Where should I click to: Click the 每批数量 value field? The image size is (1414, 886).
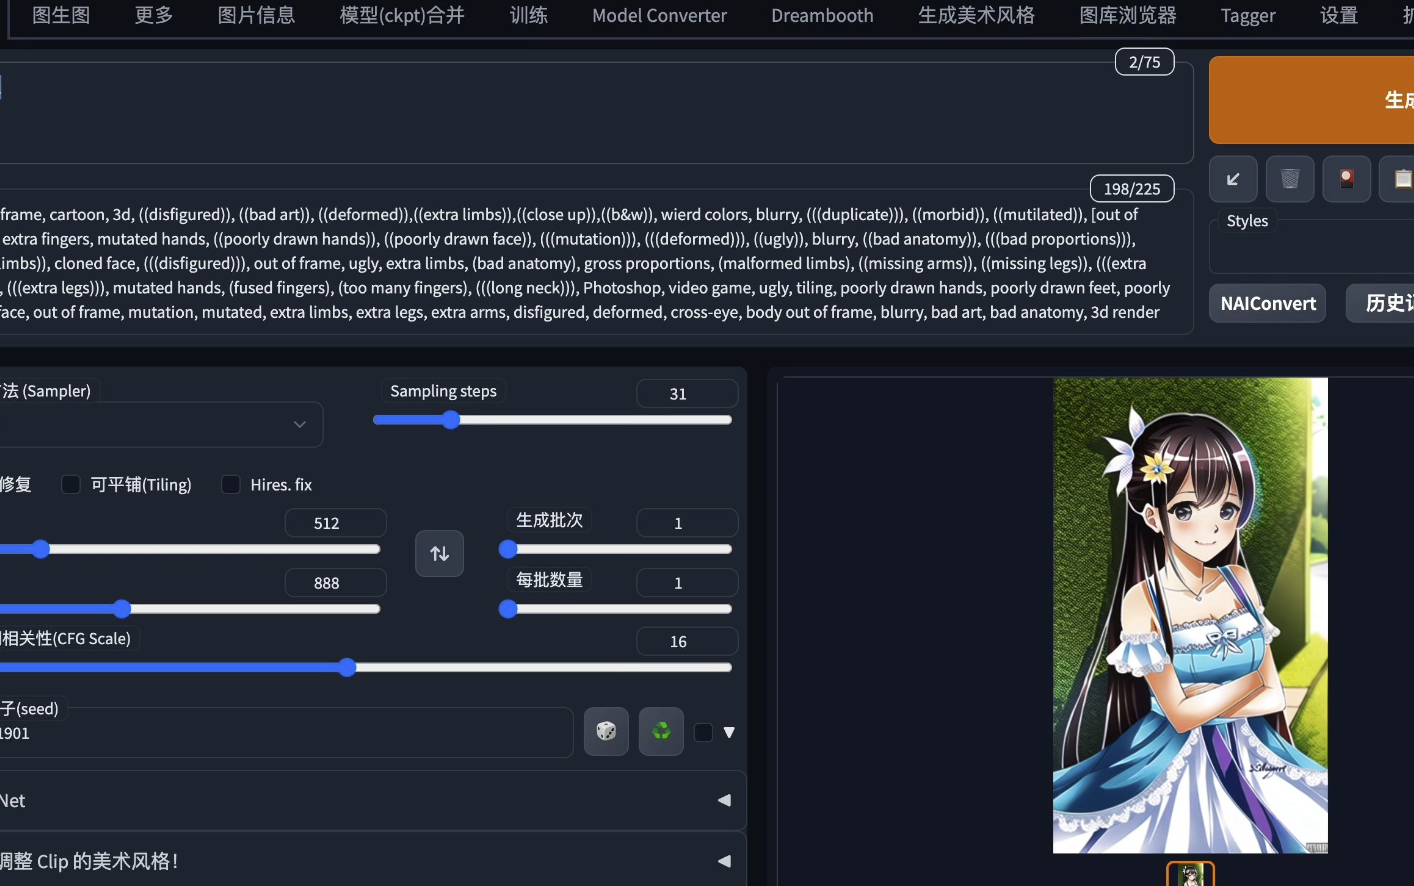pos(687,583)
